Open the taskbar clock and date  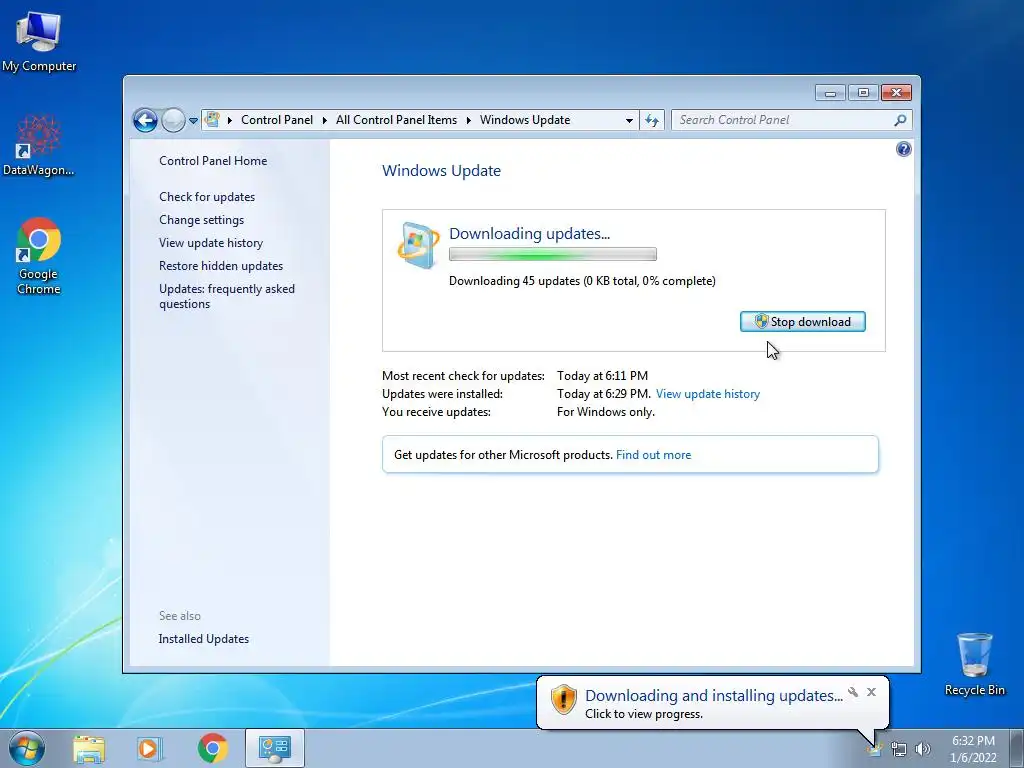point(973,749)
